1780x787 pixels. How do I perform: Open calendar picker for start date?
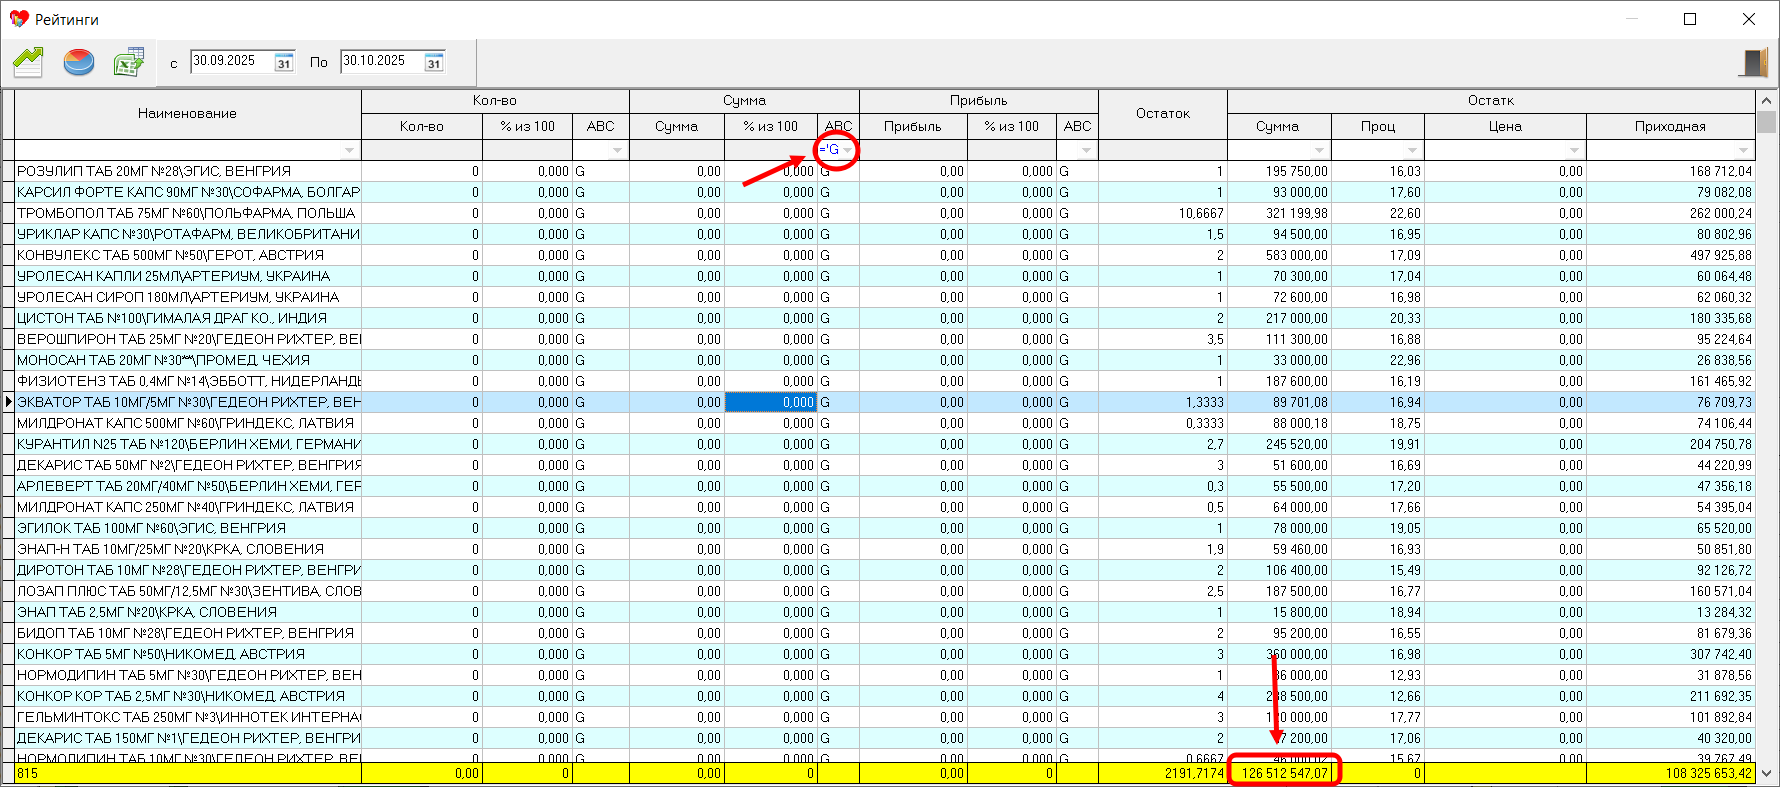(x=284, y=62)
